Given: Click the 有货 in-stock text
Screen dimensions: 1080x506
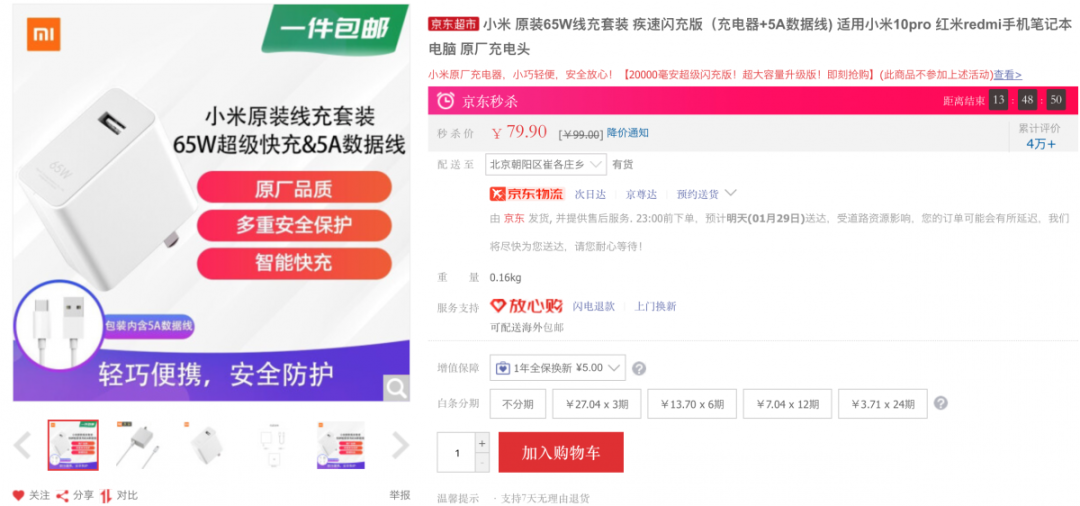Looking at the screenshot, I should [x=623, y=165].
